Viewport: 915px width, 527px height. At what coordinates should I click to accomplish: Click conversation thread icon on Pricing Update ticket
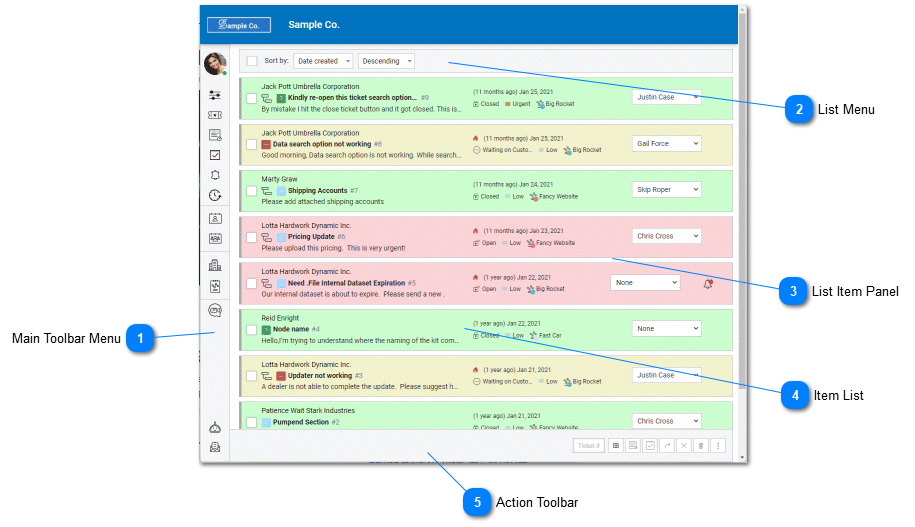(267, 237)
